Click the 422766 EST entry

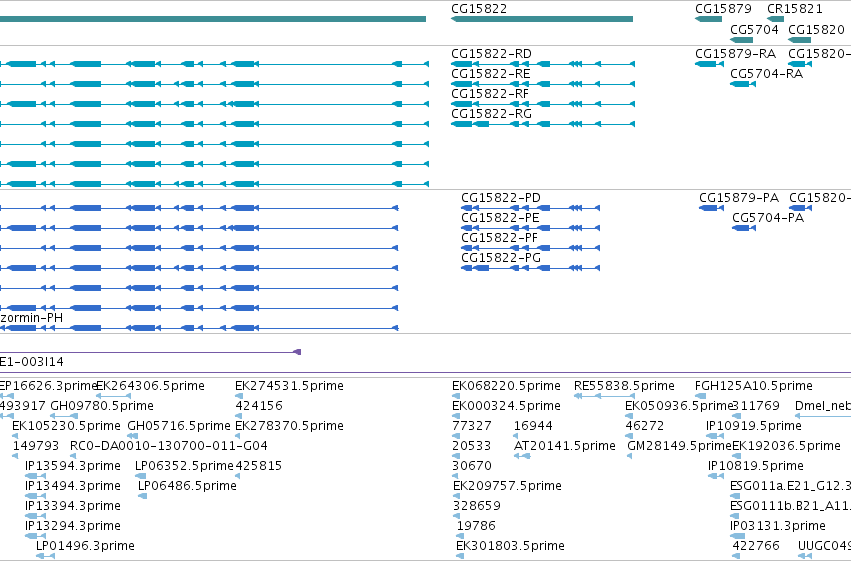point(756,546)
